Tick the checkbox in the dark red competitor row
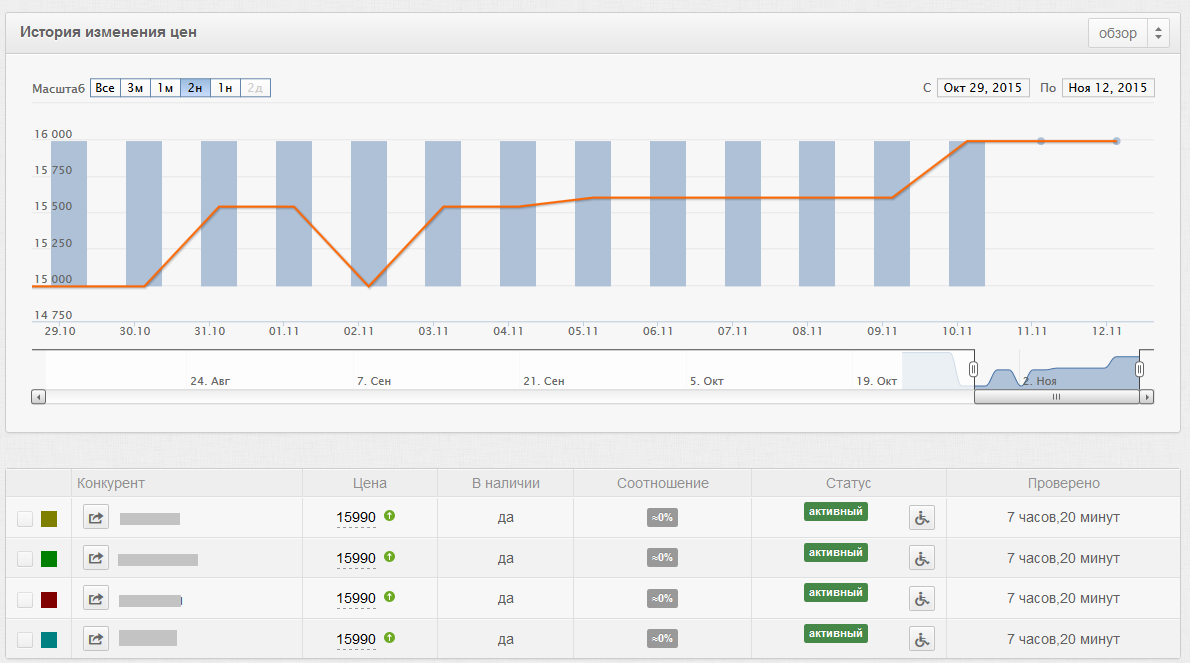 [x=25, y=599]
